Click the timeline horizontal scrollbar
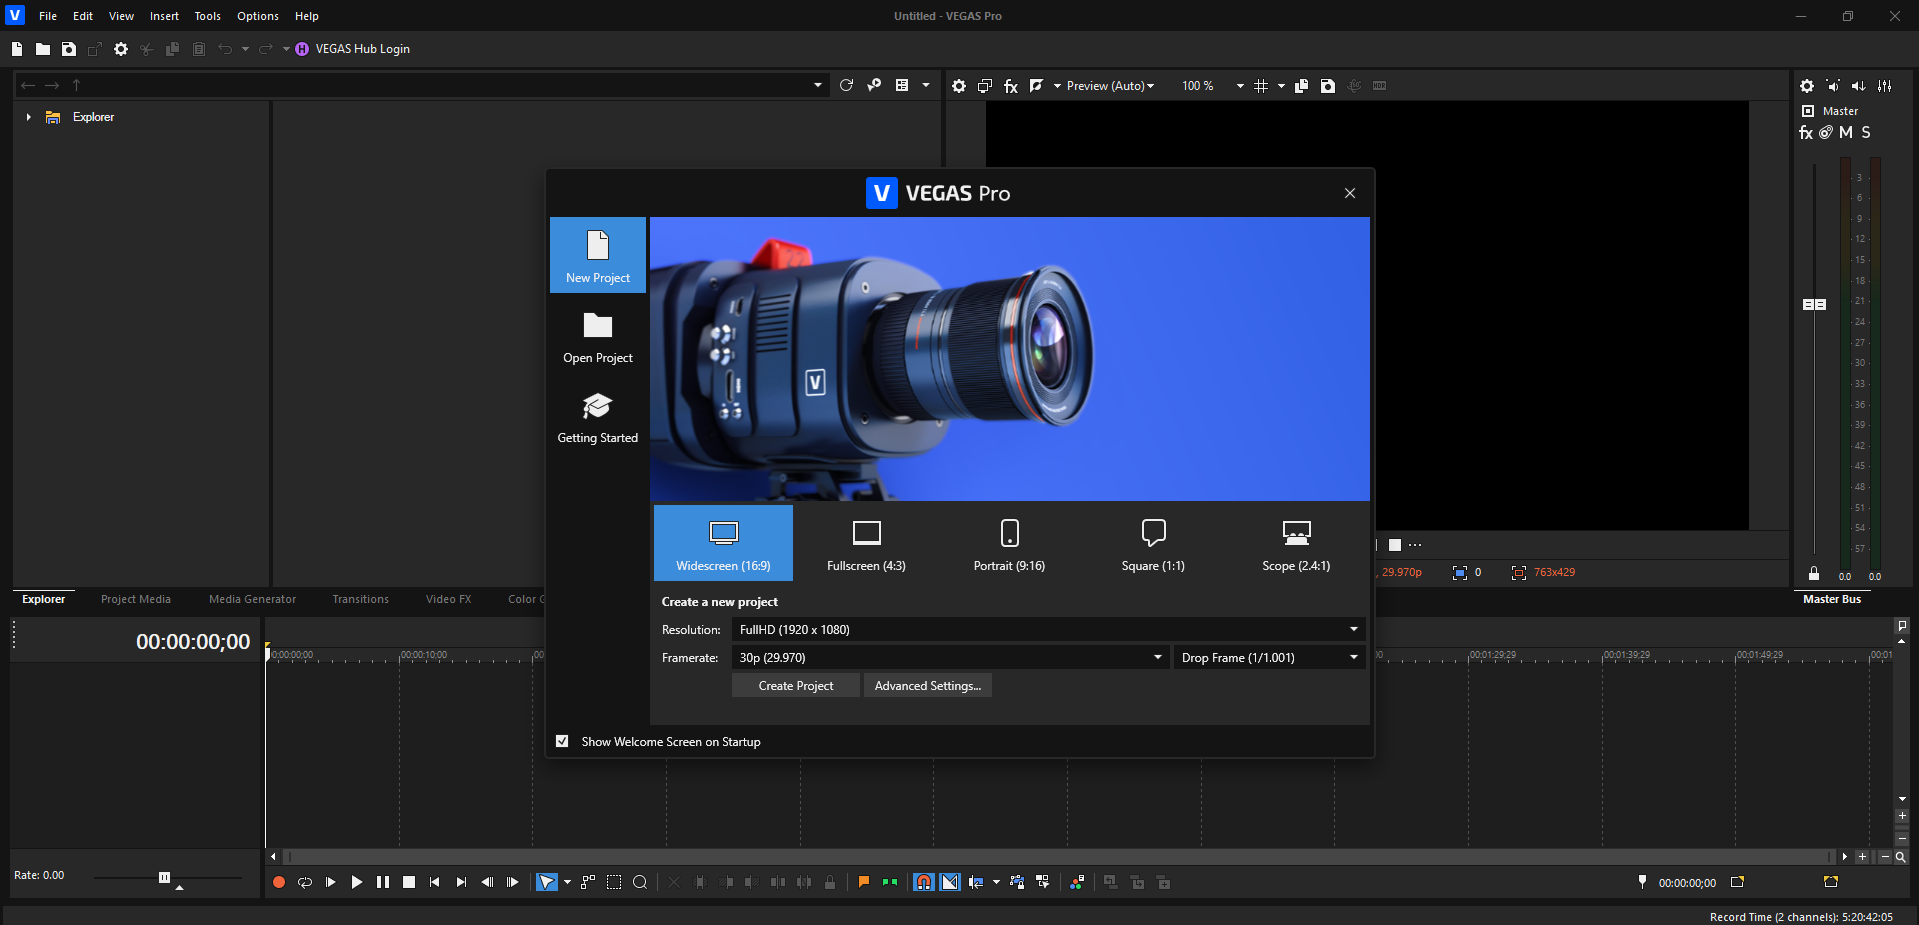1919x925 pixels. point(1059,857)
